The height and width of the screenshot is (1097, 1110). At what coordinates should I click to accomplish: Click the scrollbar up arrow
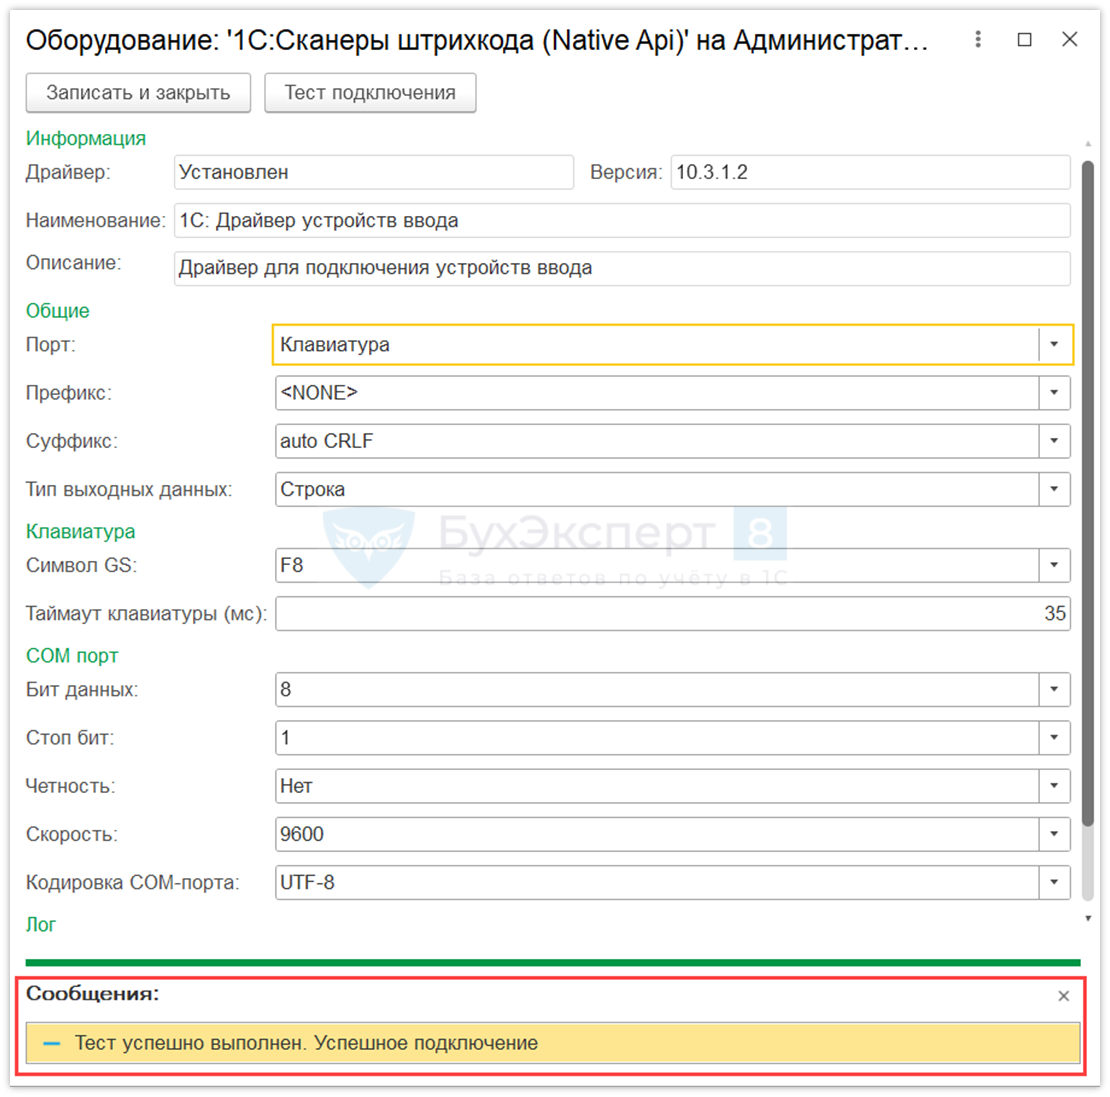(x=1088, y=144)
